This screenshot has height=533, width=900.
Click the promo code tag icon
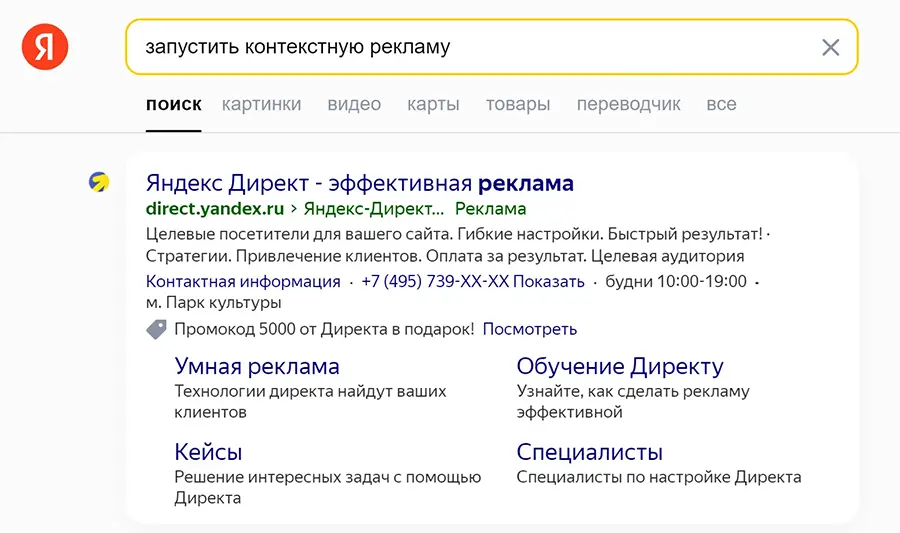[x=156, y=329]
